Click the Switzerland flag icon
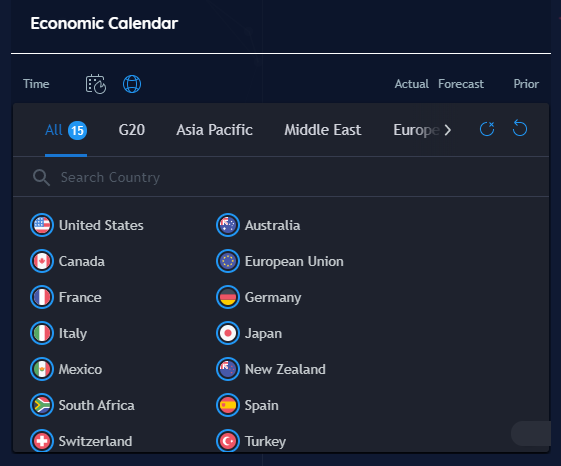 pos(42,441)
